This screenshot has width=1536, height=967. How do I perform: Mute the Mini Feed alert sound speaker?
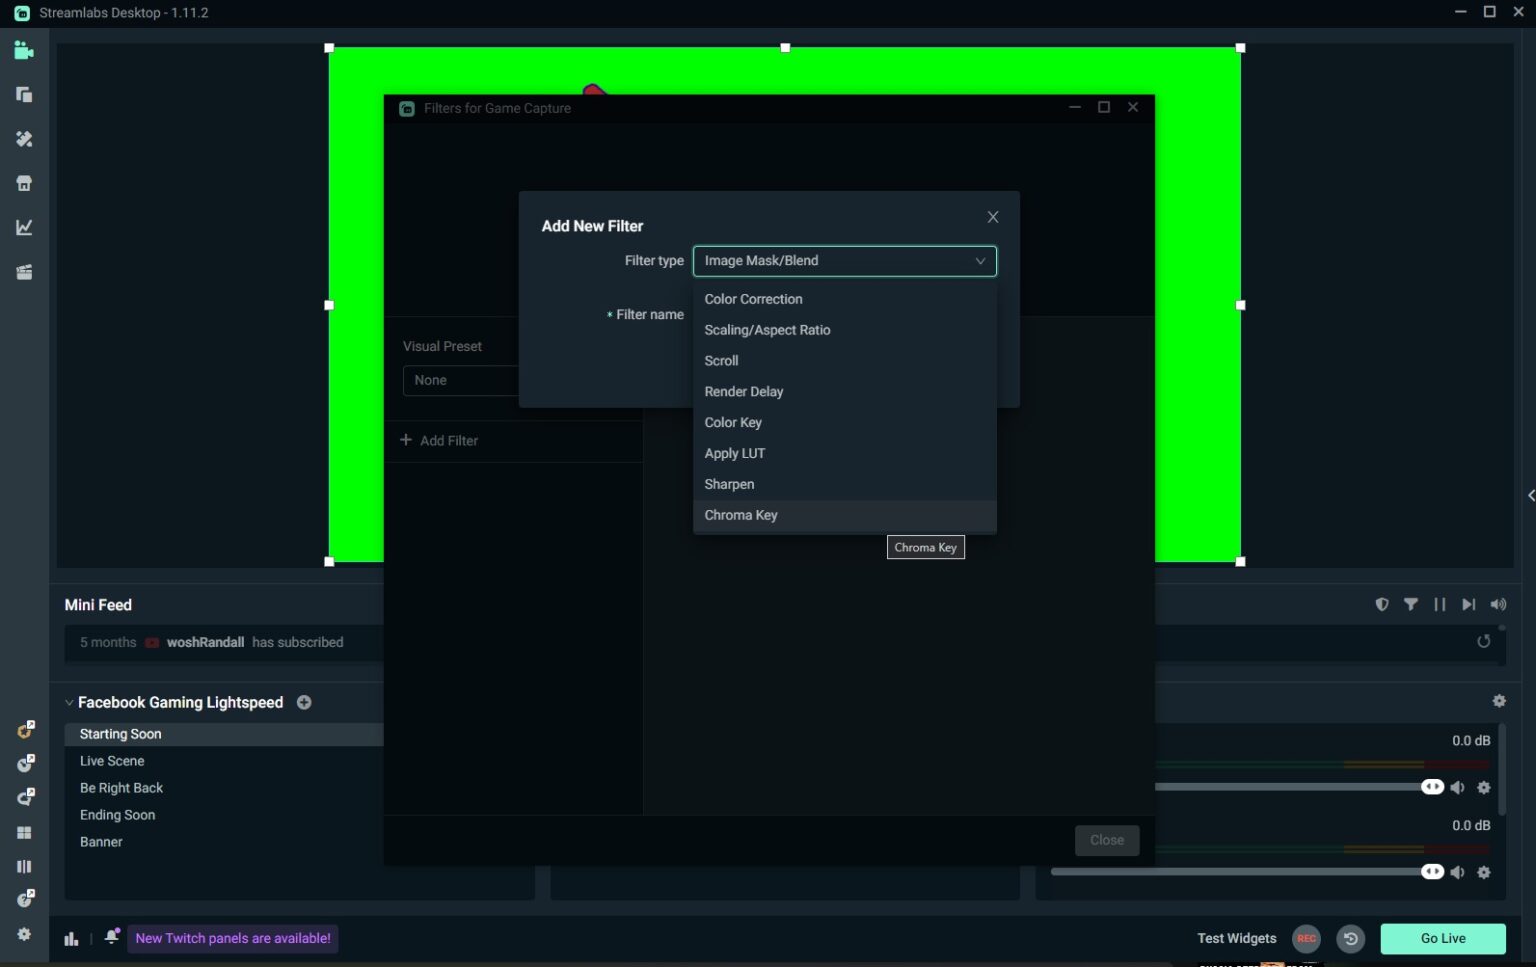coord(1497,604)
